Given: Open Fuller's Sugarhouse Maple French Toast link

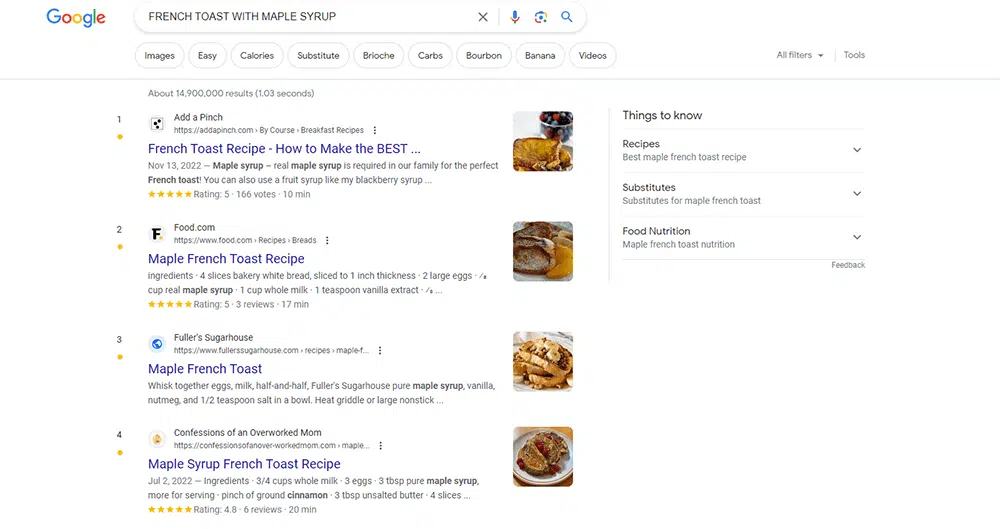Looking at the screenshot, I should click(205, 369).
